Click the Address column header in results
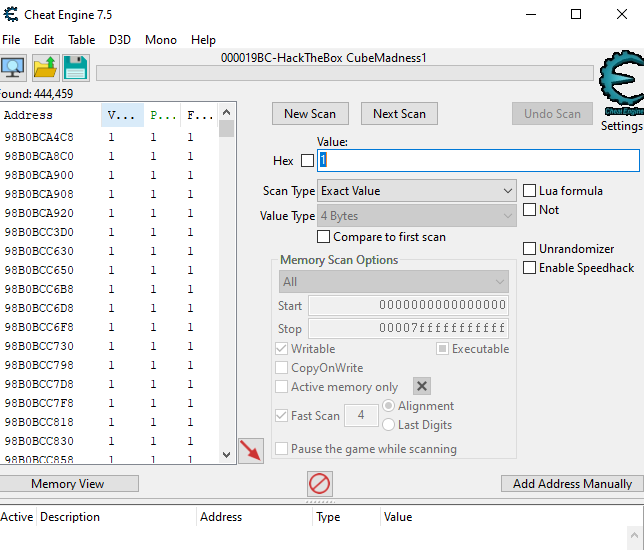 (51, 115)
